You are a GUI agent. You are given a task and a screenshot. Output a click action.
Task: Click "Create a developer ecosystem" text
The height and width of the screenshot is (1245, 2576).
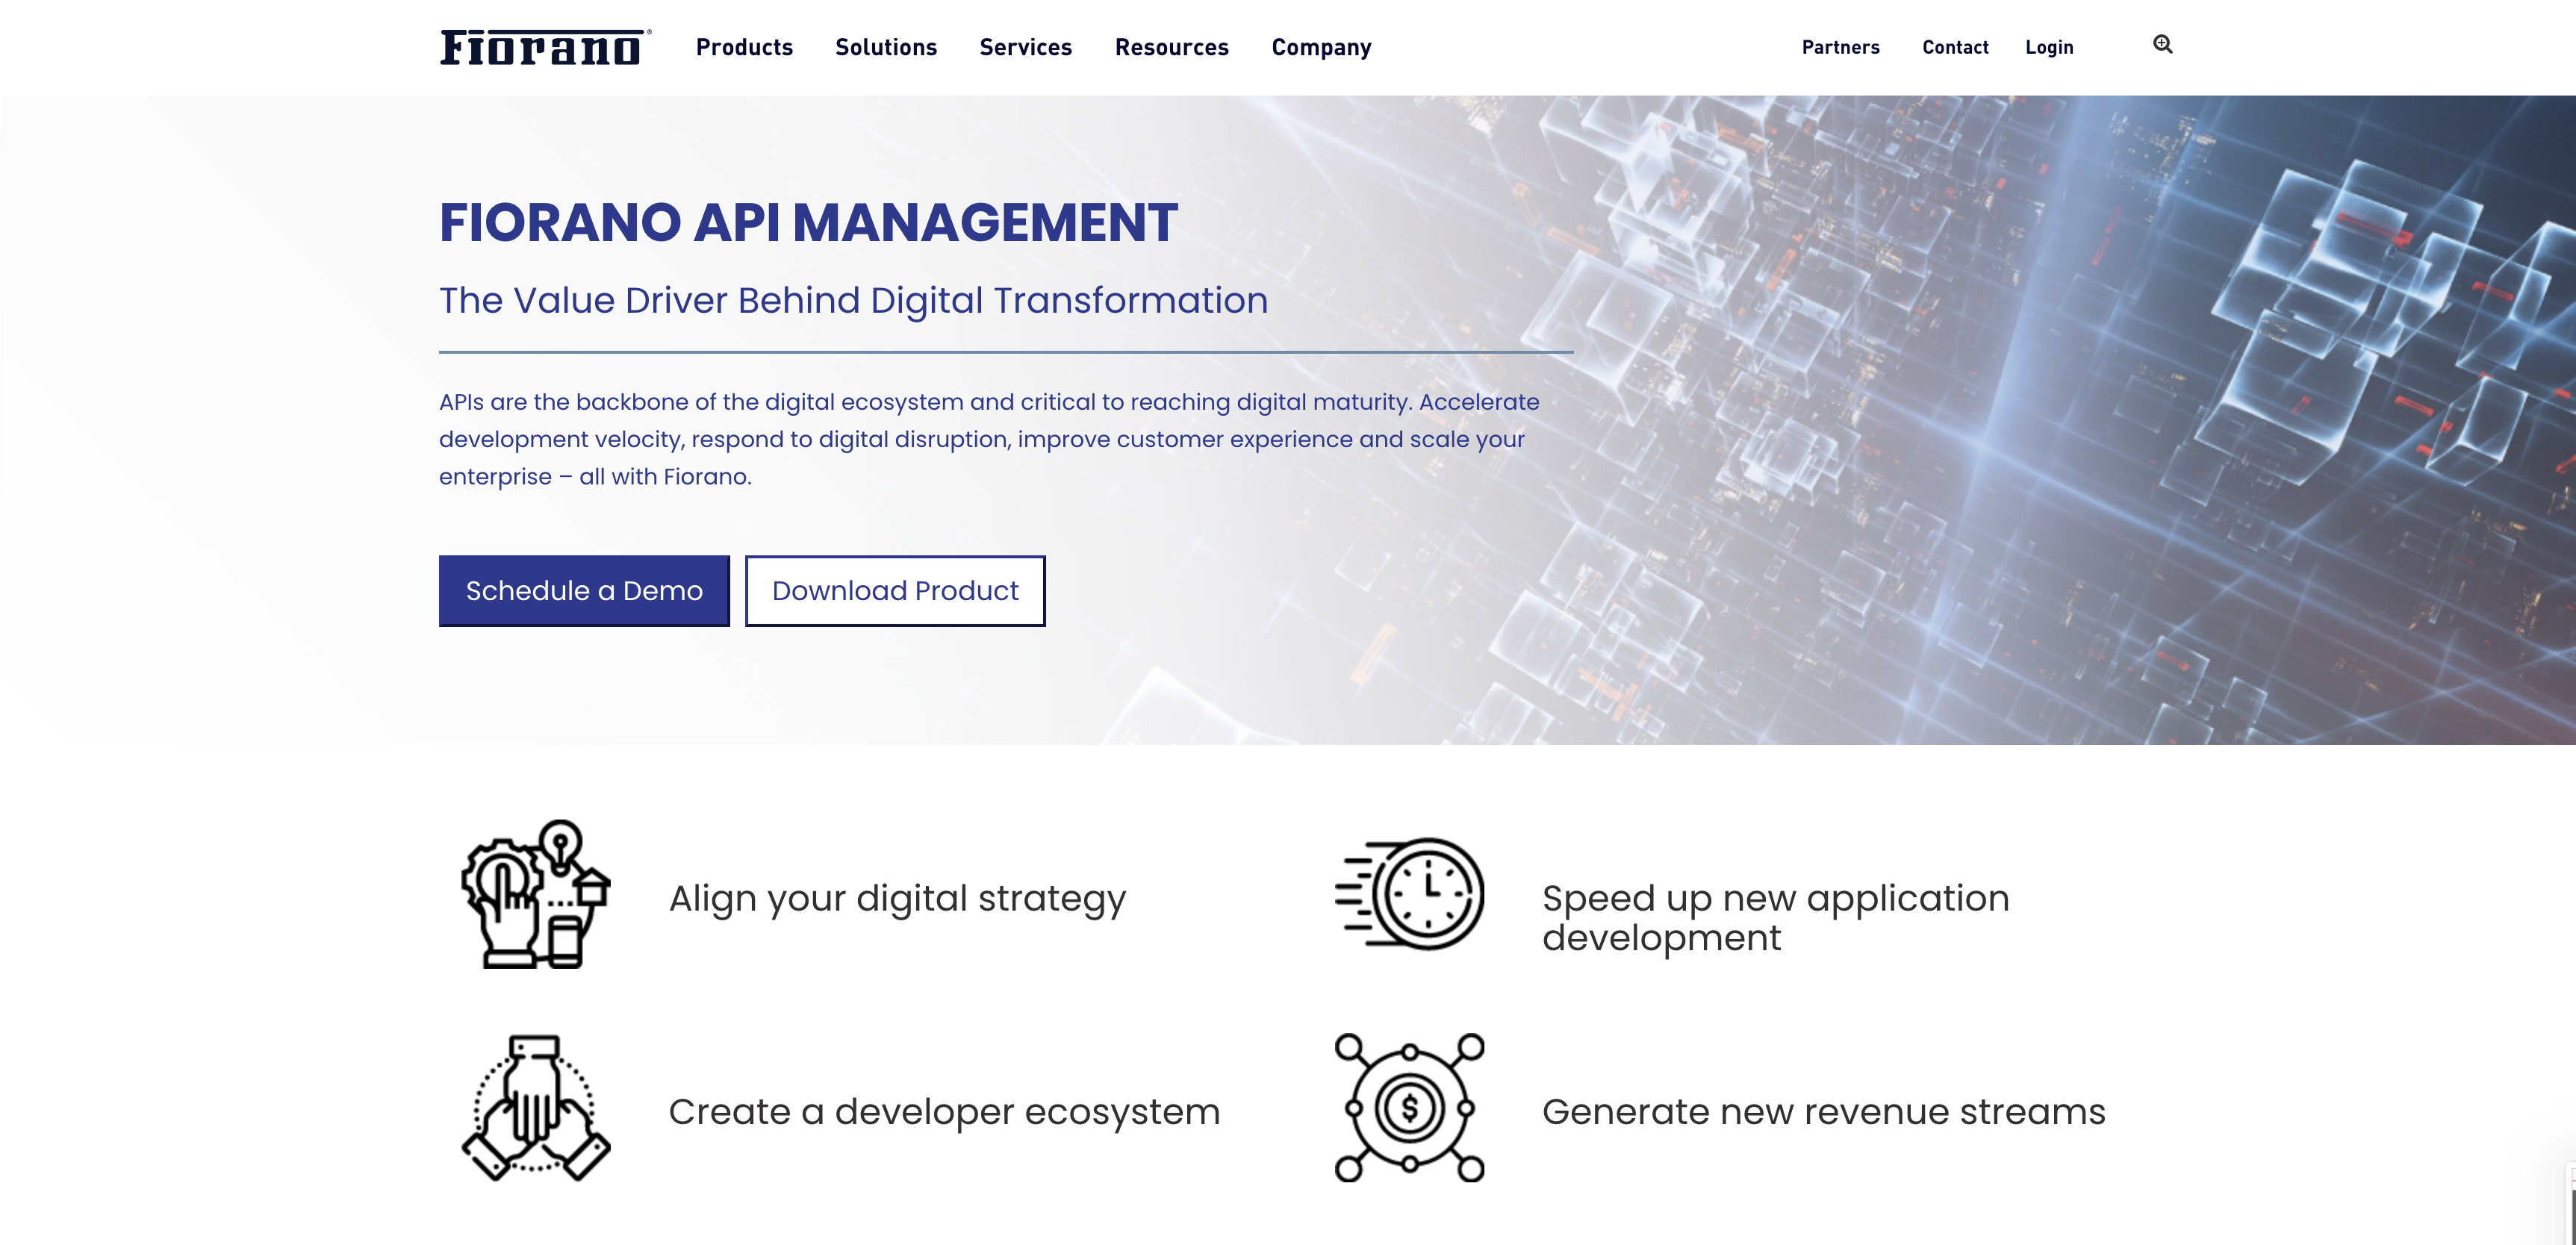click(x=944, y=1111)
